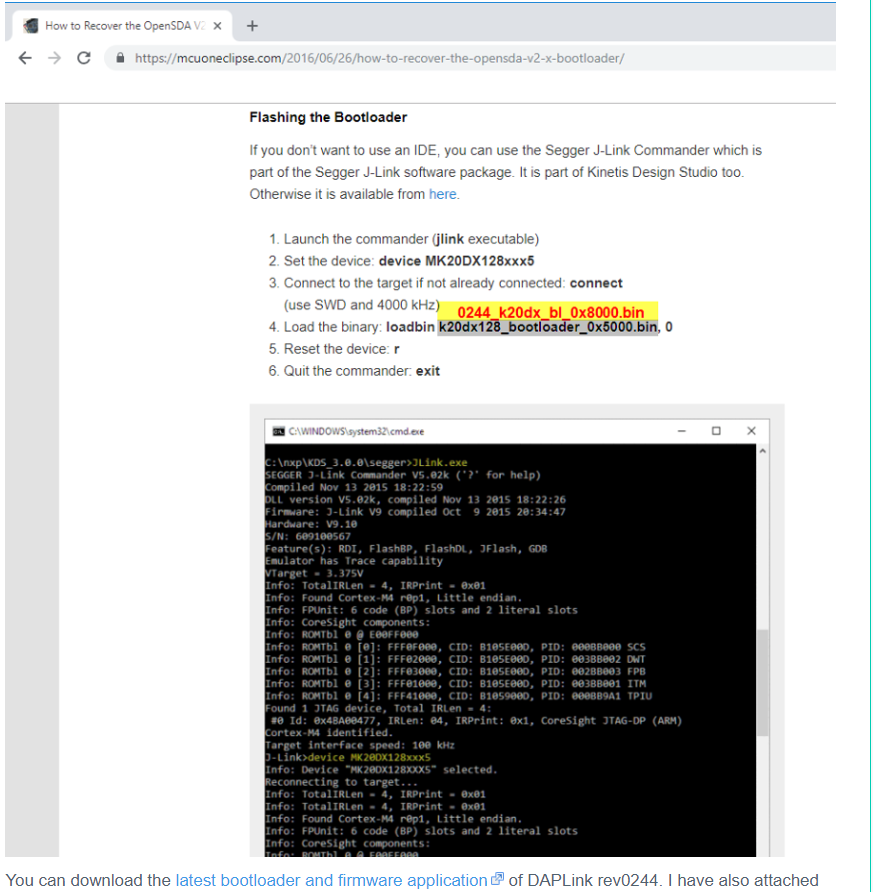Close the OpenSDA recovery tab
Viewport: 873px width, 892px height.
click(x=217, y=26)
